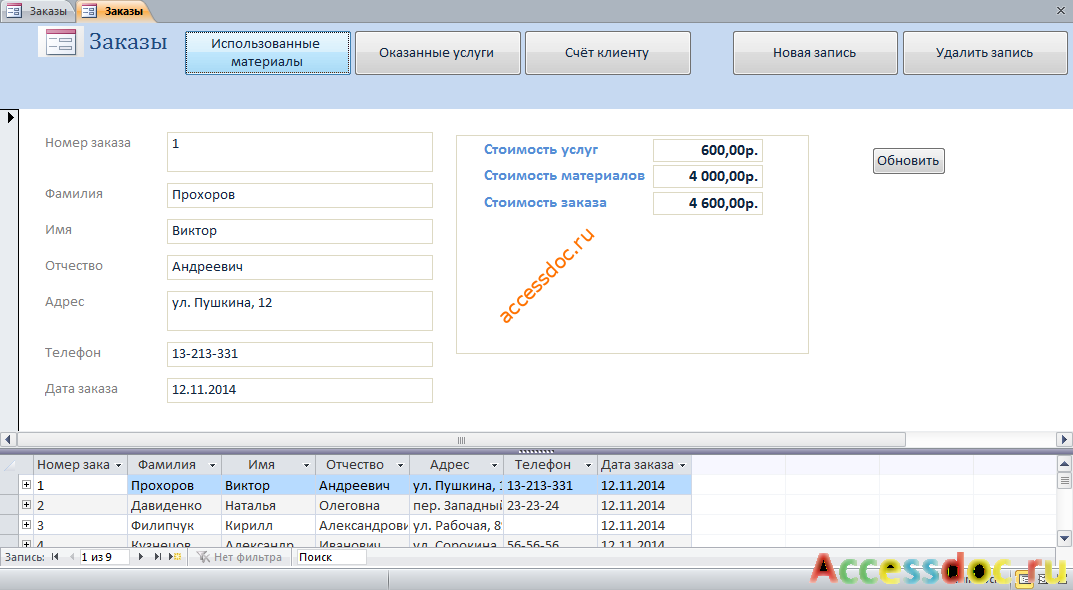Image resolution: width=1073 pixels, height=590 pixels.
Task: Open the Имя column filter dropdown
Action: 306,465
